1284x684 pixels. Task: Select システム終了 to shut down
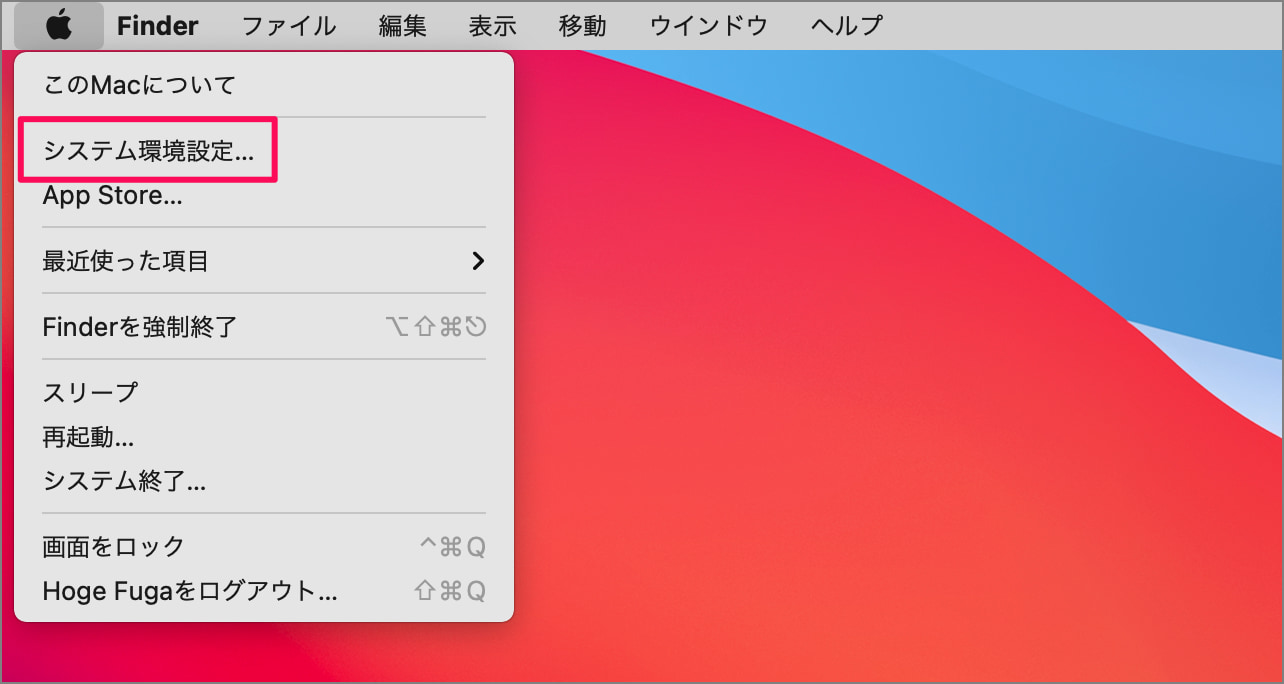(x=122, y=481)
